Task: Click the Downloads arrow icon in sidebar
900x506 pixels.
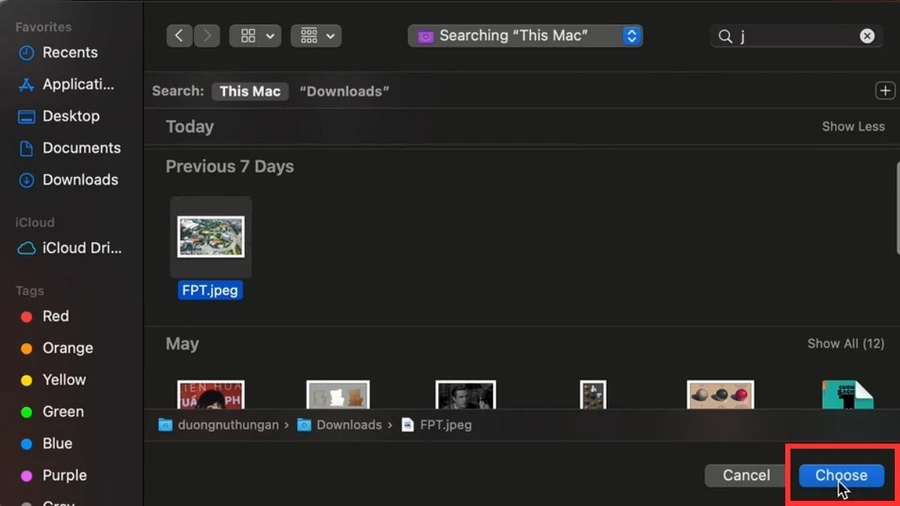Action: 26,180
